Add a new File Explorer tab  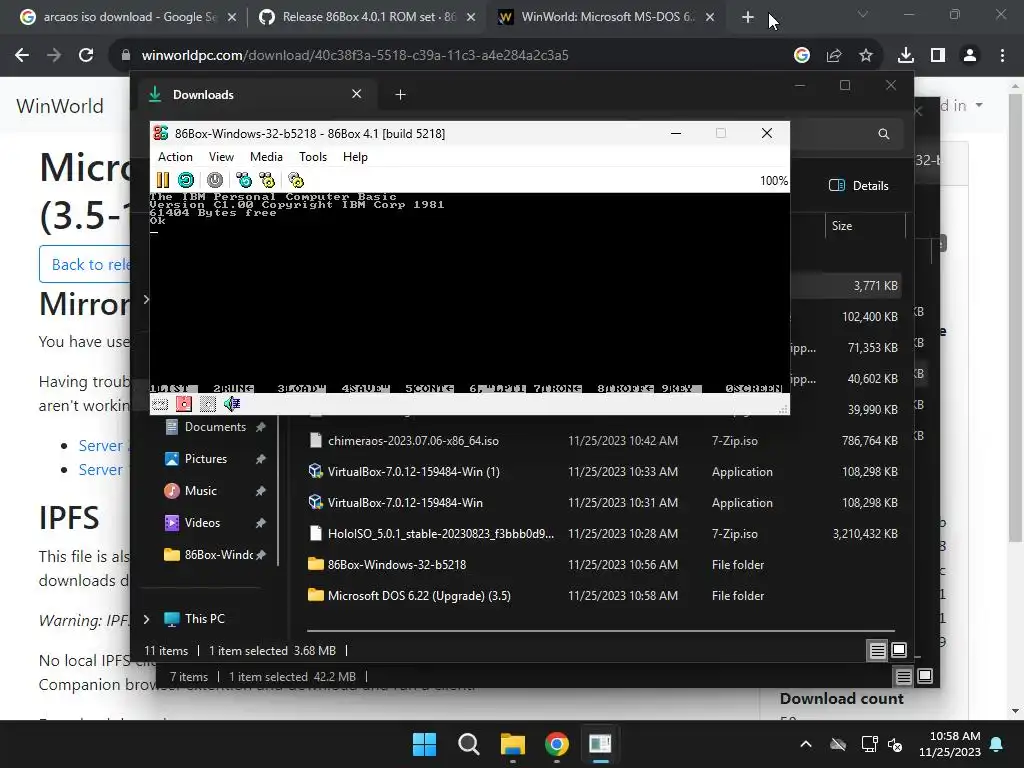[400, 95]
